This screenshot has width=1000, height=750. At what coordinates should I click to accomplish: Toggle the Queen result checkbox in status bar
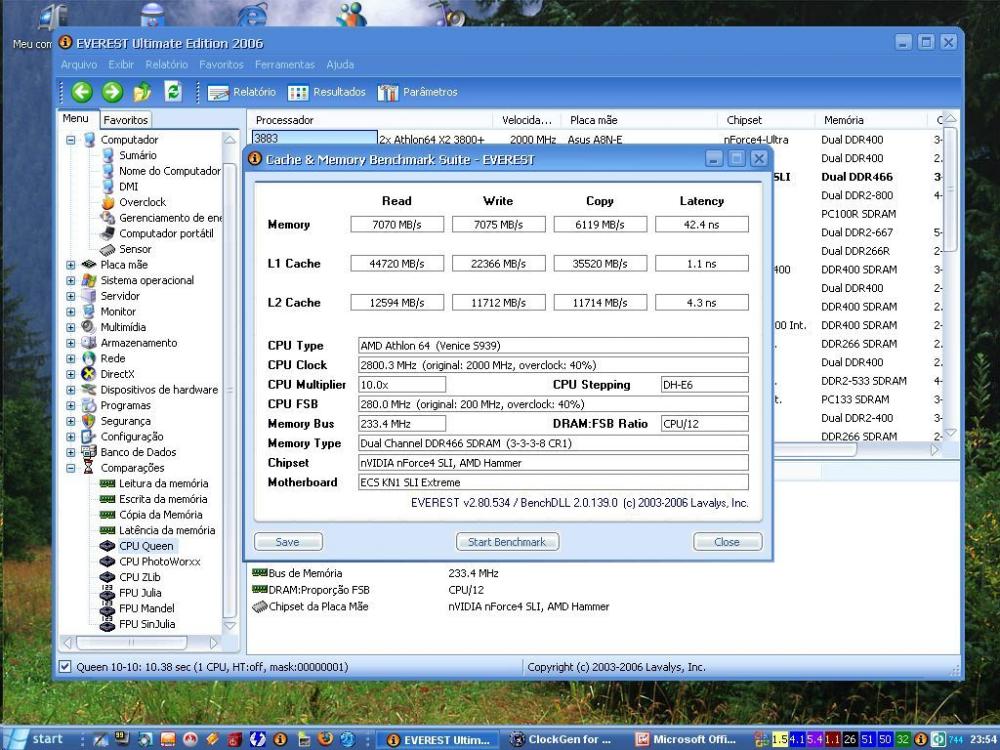pos(66,667)
